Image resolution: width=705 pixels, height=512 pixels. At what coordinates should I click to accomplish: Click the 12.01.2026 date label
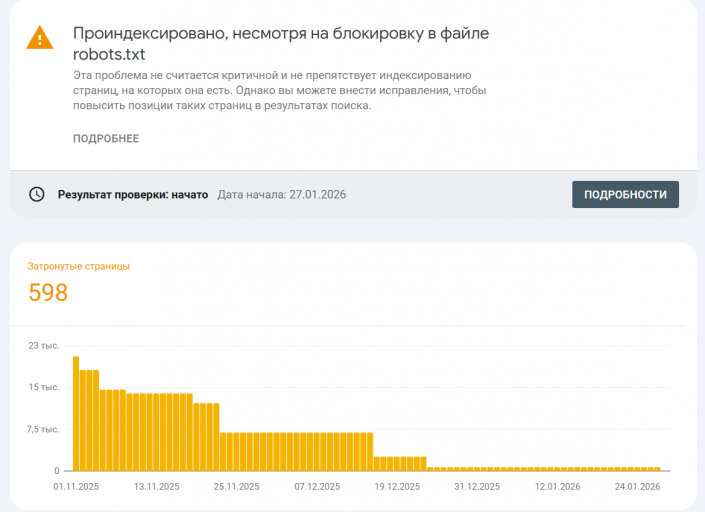point(558,486)
